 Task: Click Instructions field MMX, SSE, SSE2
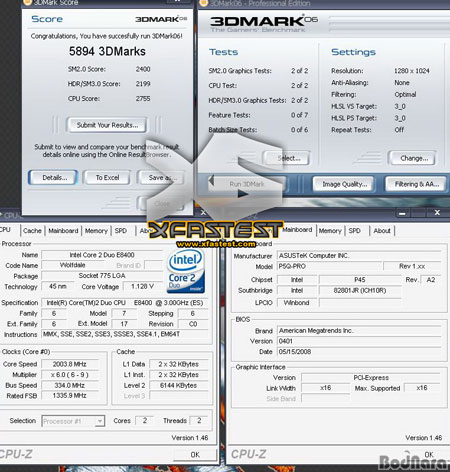(125, 334)
